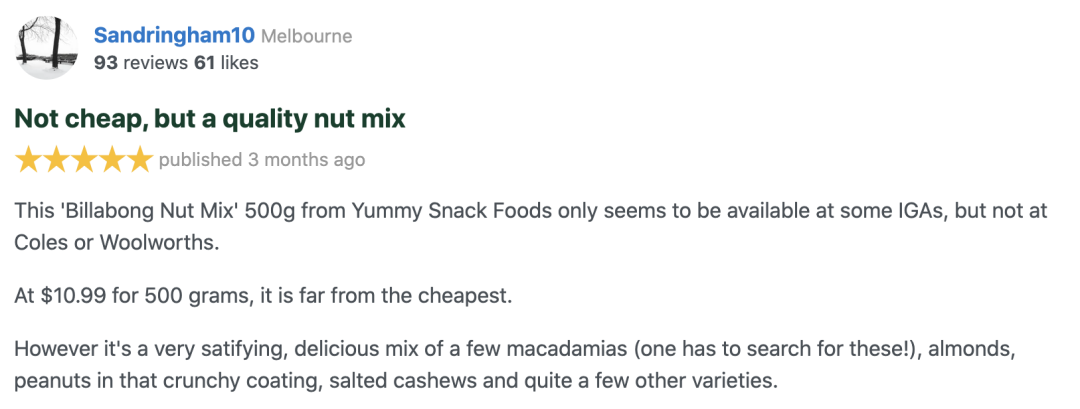This screenshot has height=409, width=1080.
Task: Open the Sandringham10 username link
Action: coord(174,35)
